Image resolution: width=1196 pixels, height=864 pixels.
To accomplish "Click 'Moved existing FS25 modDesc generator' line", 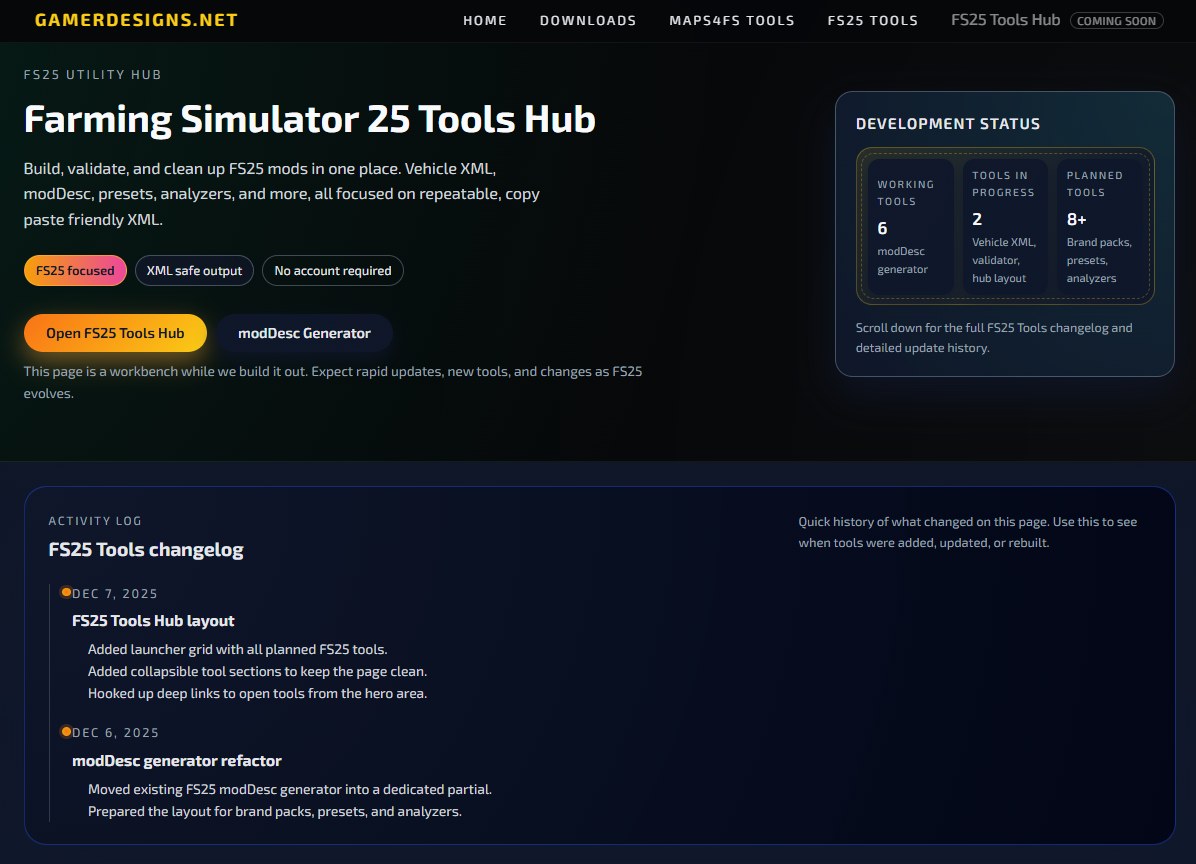I will (290, 790).
